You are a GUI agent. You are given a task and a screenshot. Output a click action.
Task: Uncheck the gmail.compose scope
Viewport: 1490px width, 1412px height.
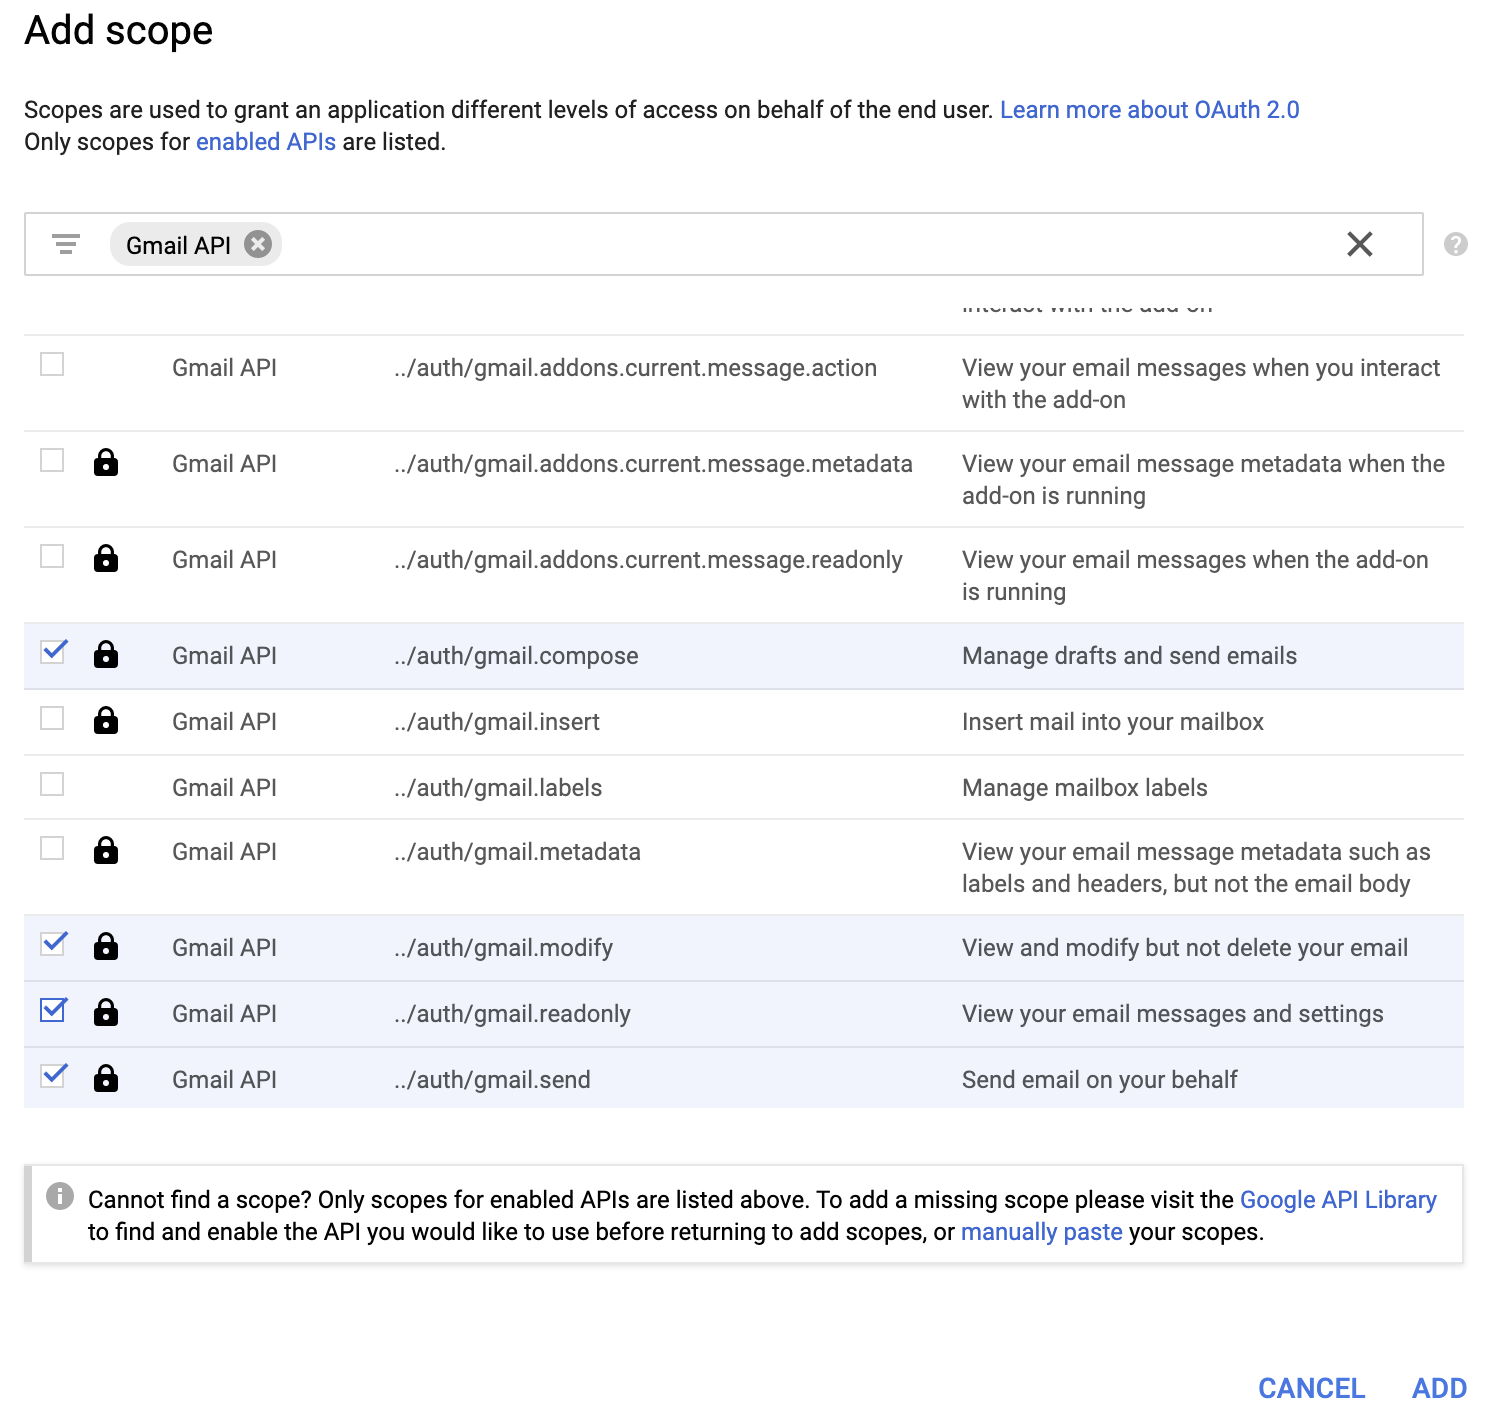pyautogui.click(x=53, y=652)
